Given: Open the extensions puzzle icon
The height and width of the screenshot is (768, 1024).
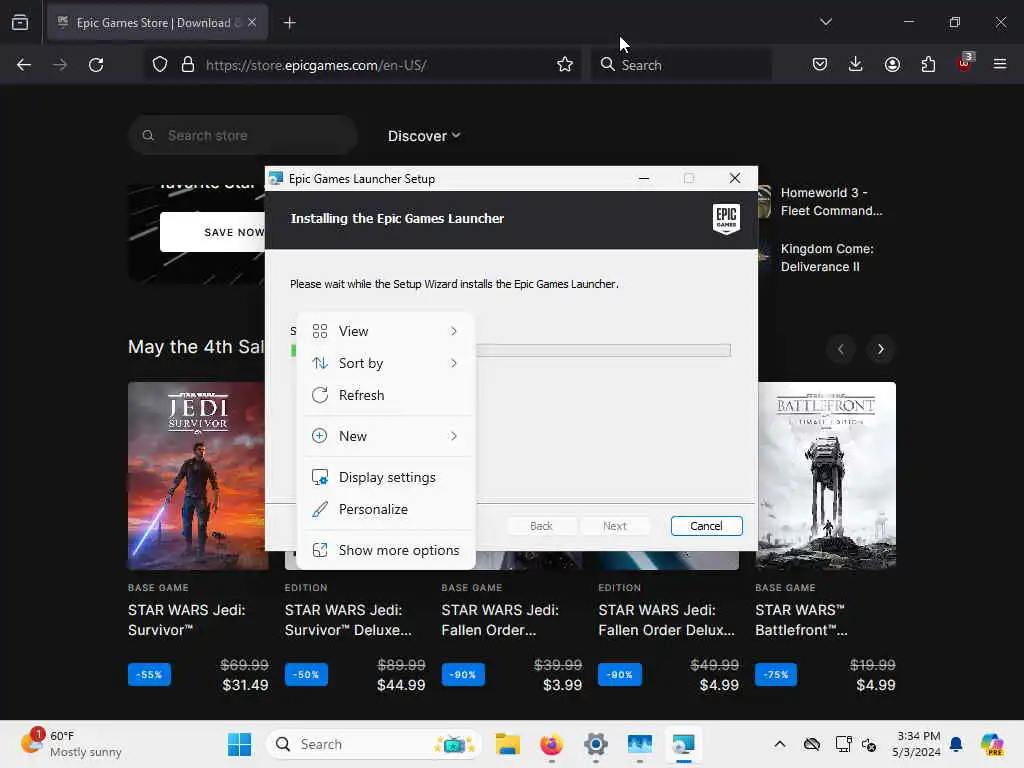Looking at the screenshot, I should [x=928, y=64].
